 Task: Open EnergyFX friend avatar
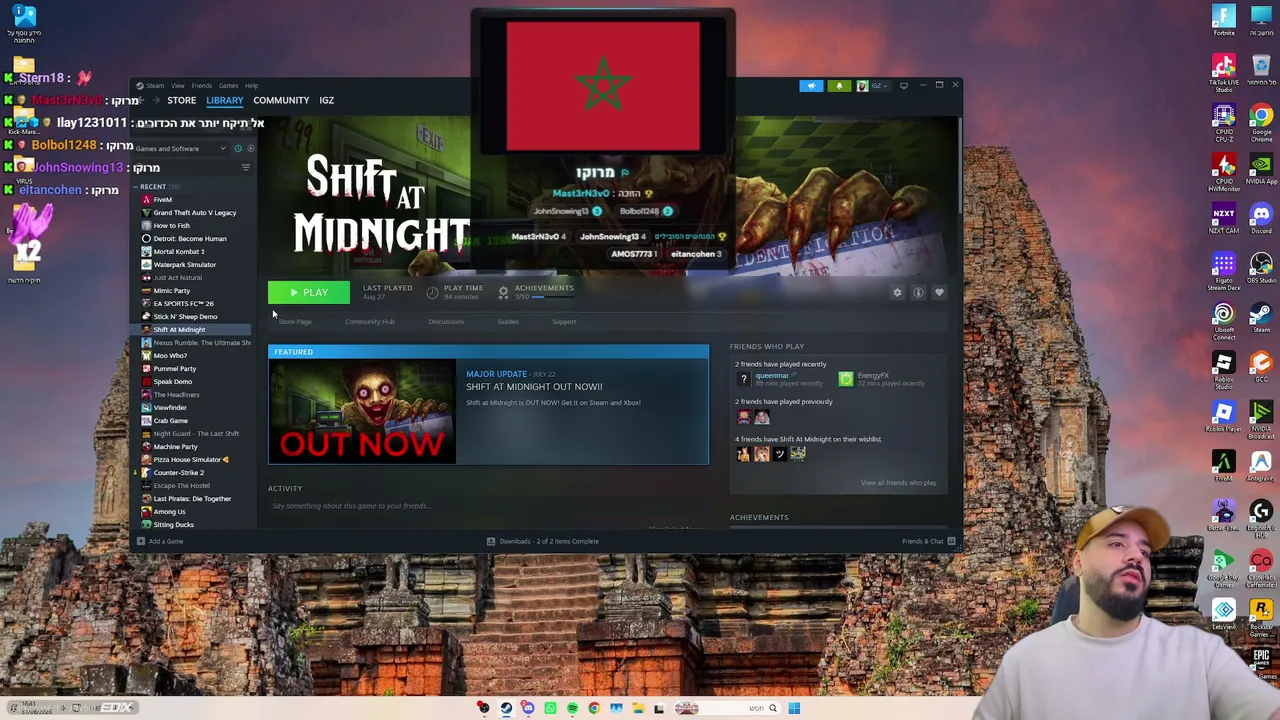tap(846, 379)
